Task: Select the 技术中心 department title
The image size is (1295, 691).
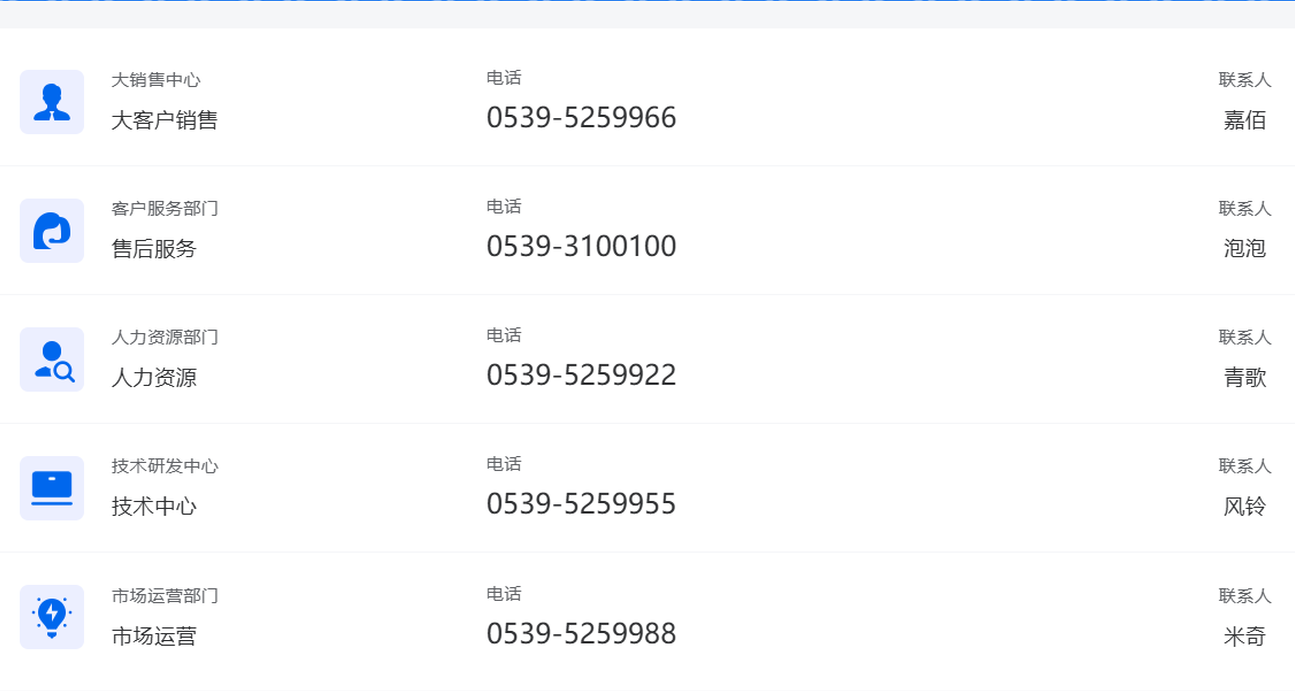Action: [154, 507]
